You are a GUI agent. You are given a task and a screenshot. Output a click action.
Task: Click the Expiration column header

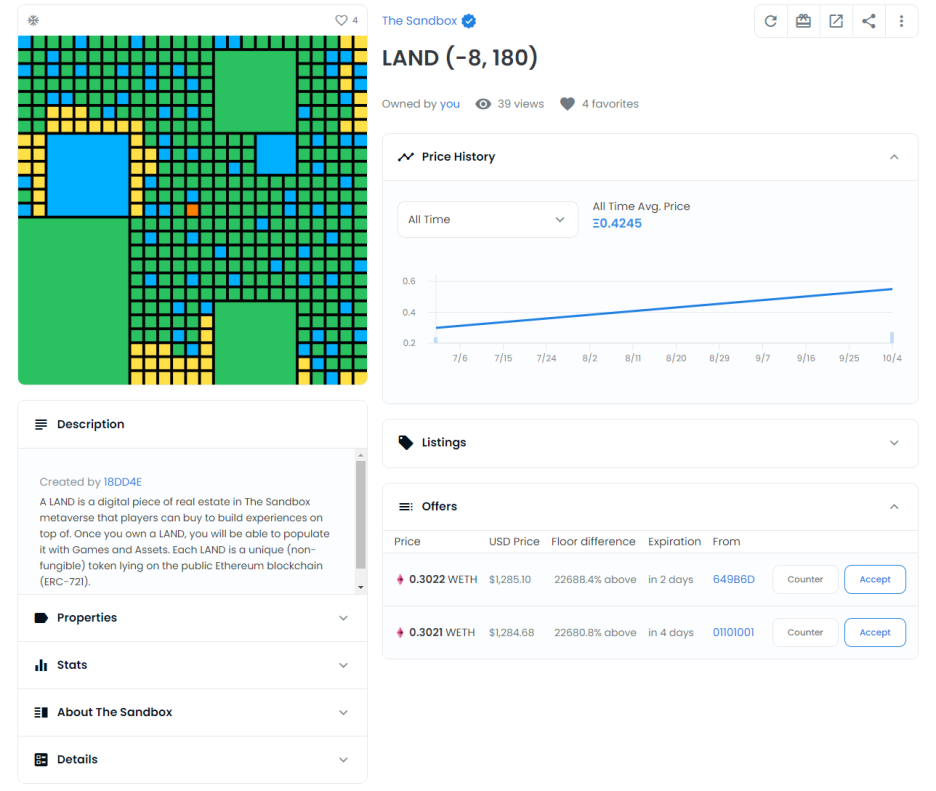coord(675,542)
